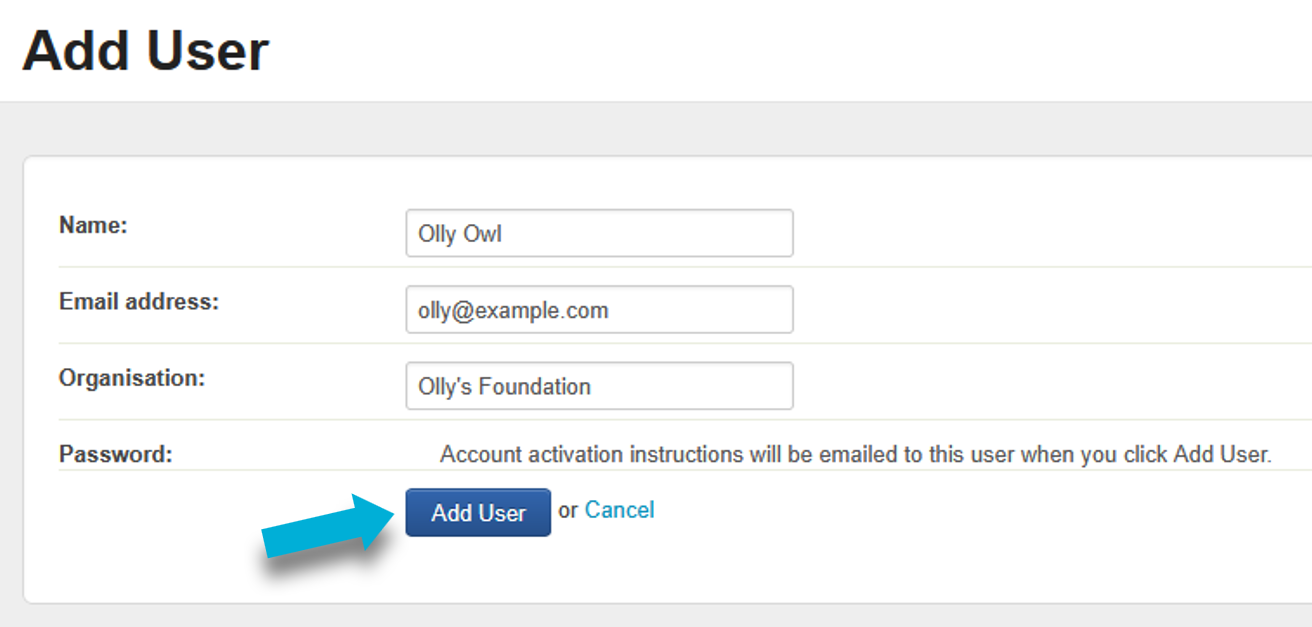Image resolution: width=1312 pixels, height=627 pixels.
Task: Place cursor in the "Olly Owl" text
Action: (x=460, y=235)
